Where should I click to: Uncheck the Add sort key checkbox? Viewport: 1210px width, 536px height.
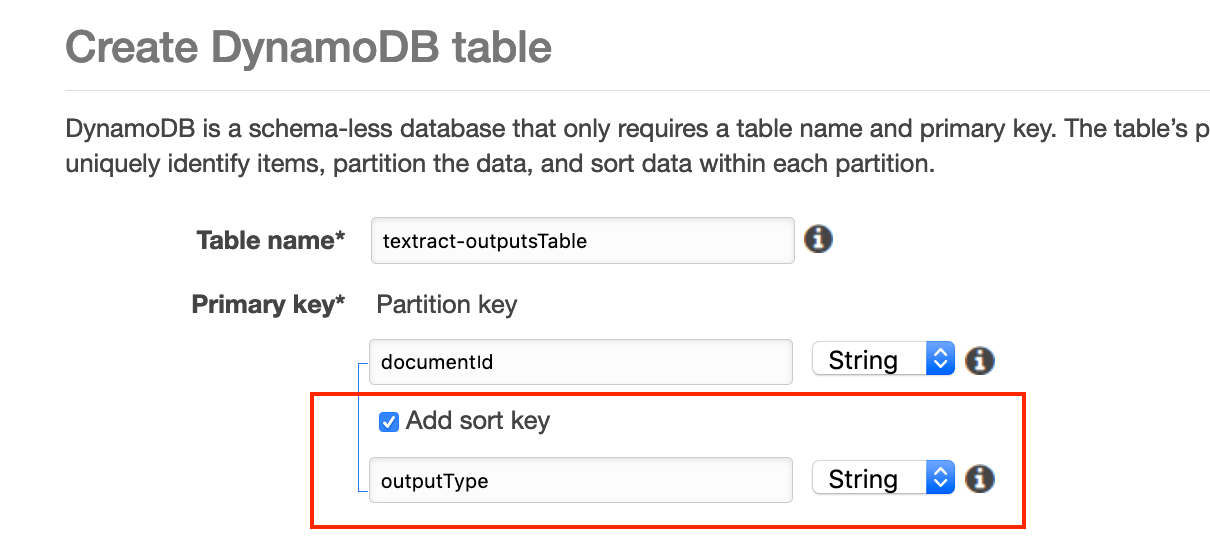[x=389, y=422]
